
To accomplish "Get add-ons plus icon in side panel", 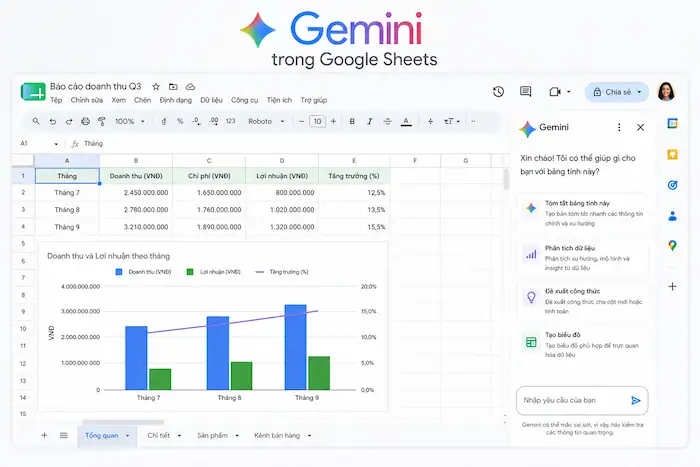I will coord(672,286).
